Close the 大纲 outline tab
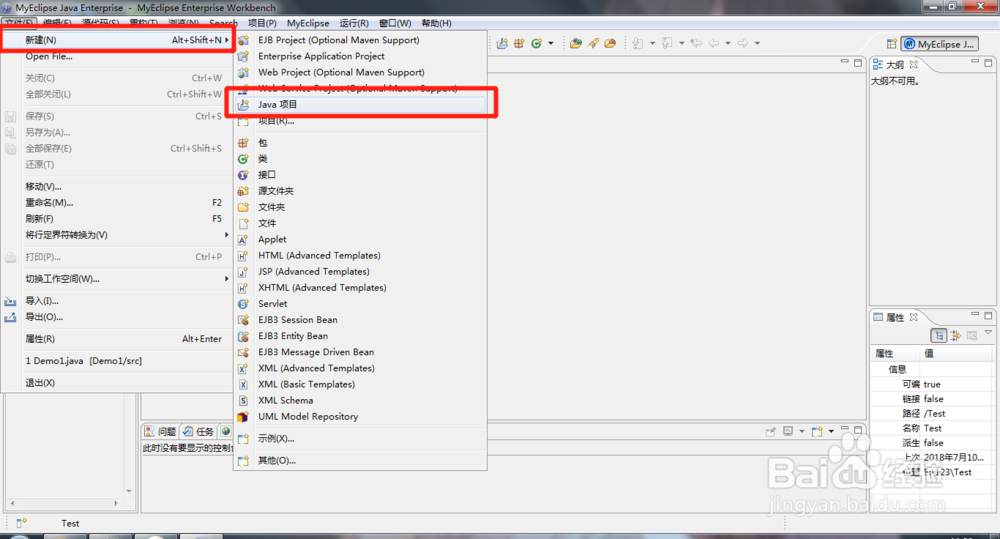Image resolution: width=1000 pixels, height=539 pixels. pos(914,64)
